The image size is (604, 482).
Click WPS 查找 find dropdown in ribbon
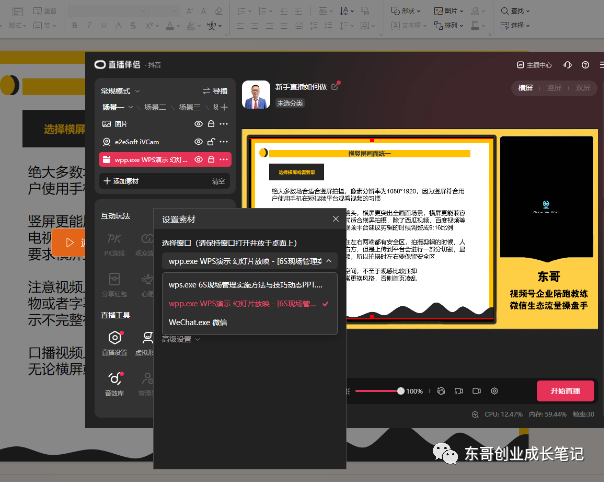[515, 11]
